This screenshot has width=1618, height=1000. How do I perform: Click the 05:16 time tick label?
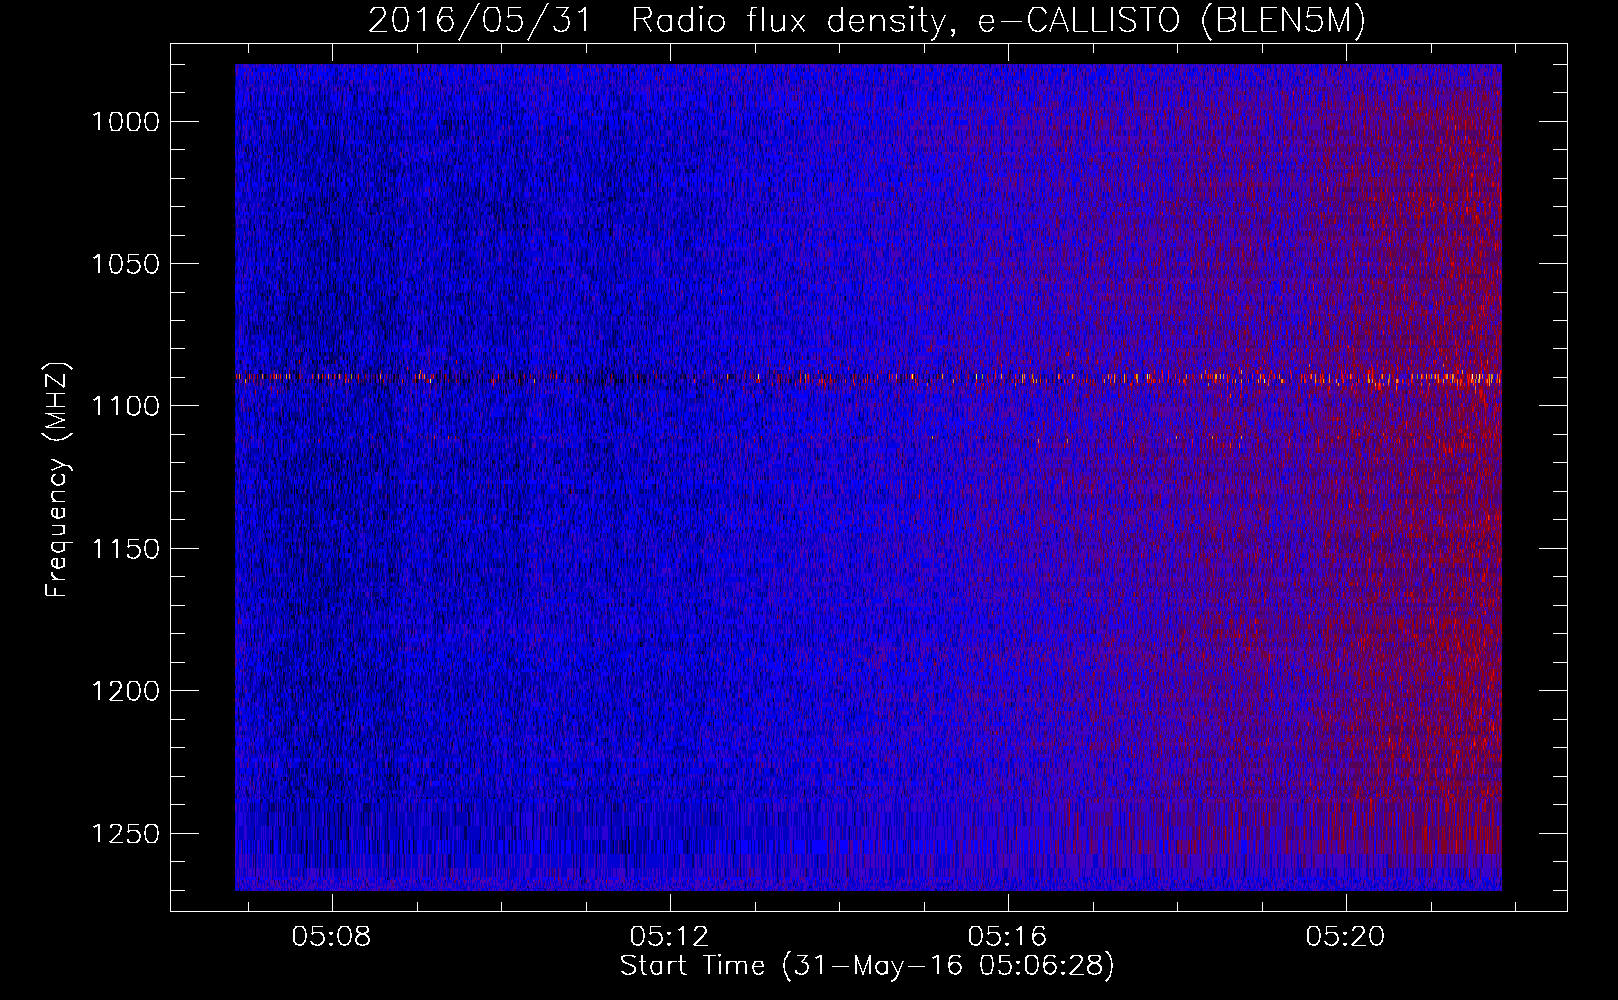[x=1008, y=937]
